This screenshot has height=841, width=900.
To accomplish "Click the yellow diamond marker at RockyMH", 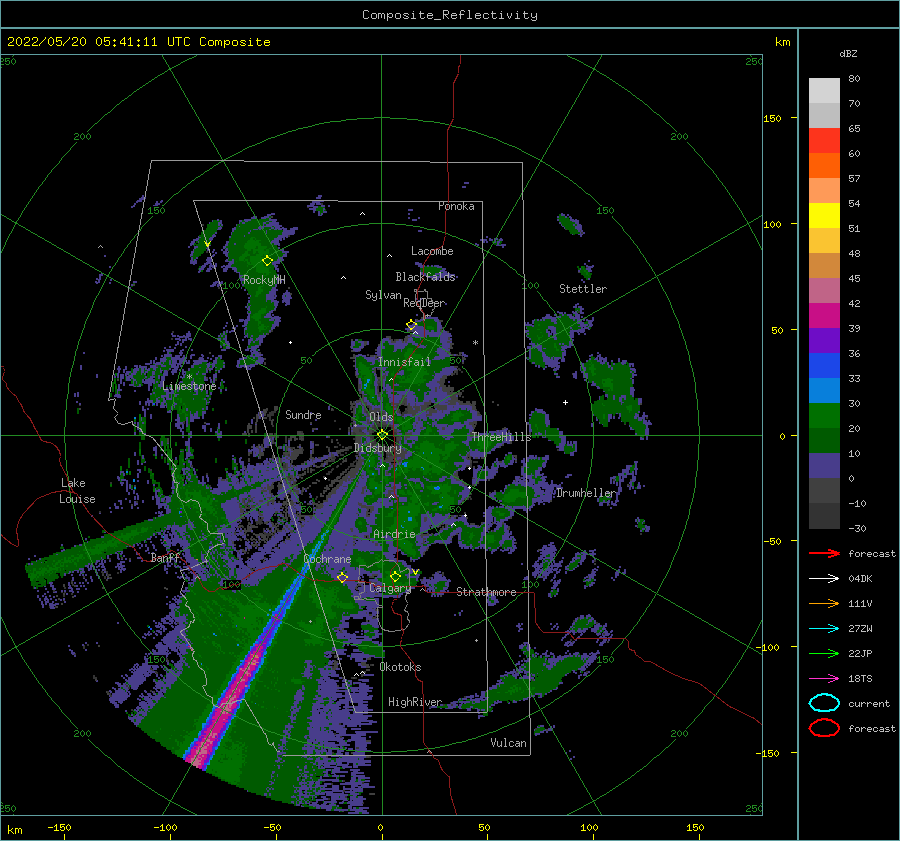I will pyautogui.click(x=267, y=261).
